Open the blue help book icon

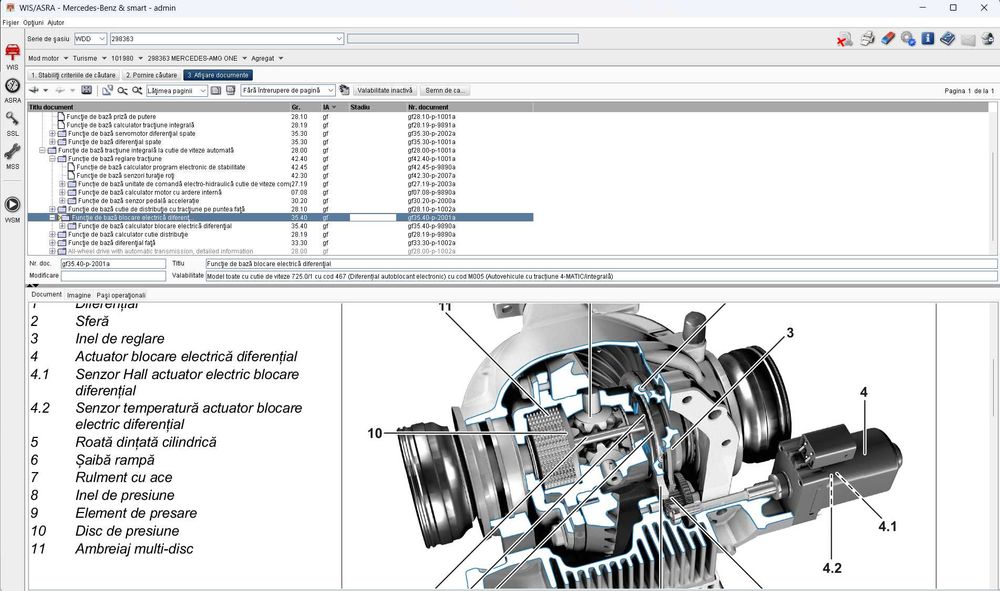[948, 39]
